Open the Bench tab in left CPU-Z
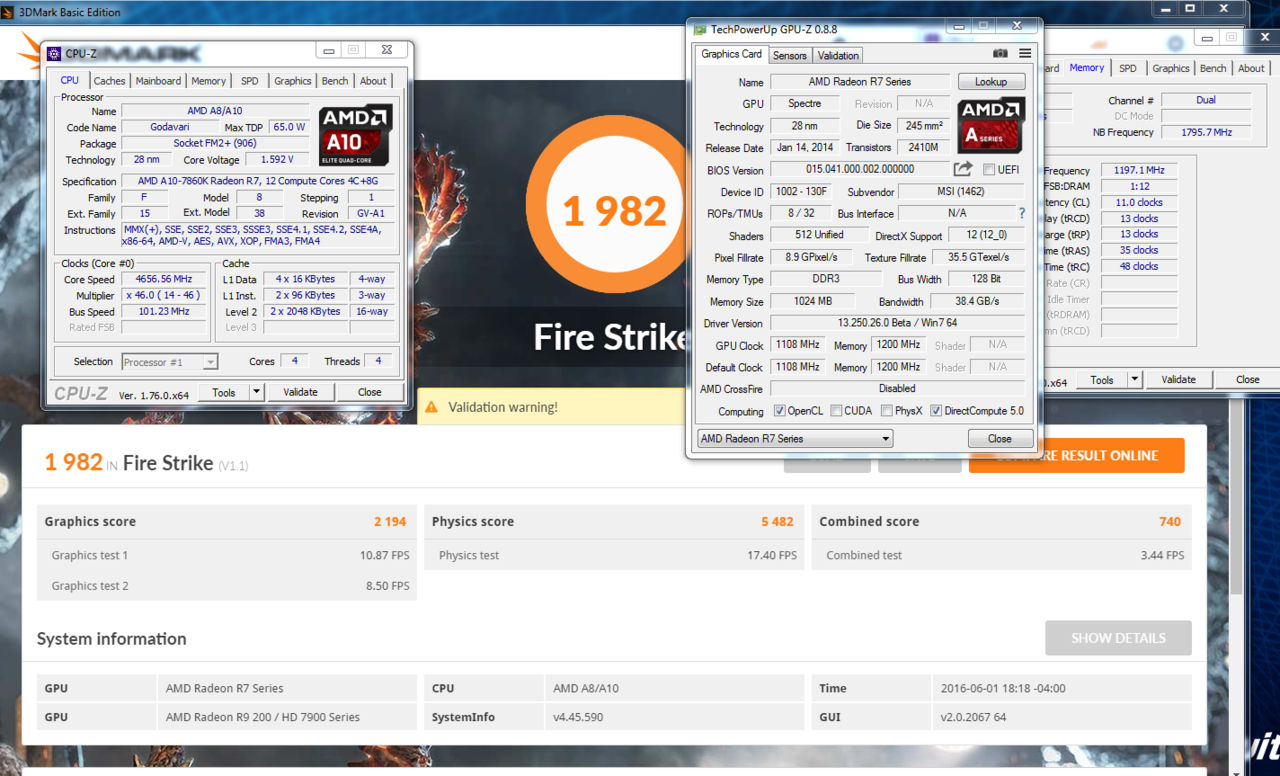The image size is (1280, 776). click(335, 81)
